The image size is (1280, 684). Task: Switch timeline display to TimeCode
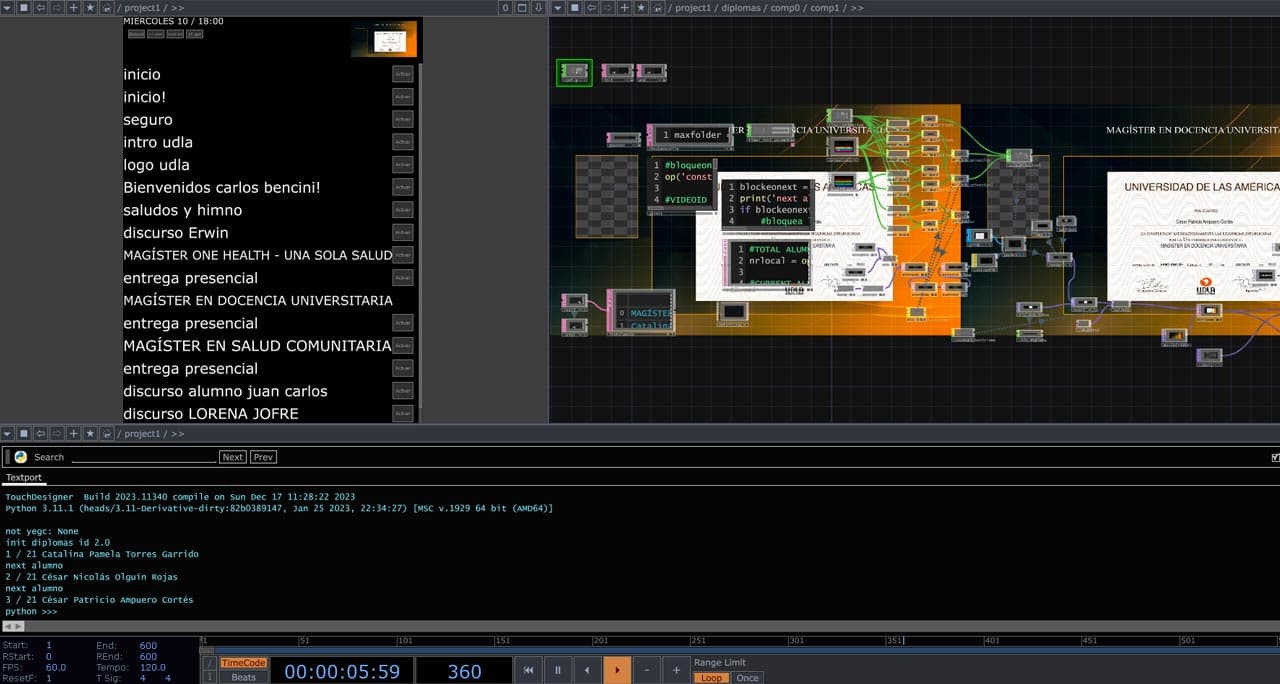click(x=243, y=662)
